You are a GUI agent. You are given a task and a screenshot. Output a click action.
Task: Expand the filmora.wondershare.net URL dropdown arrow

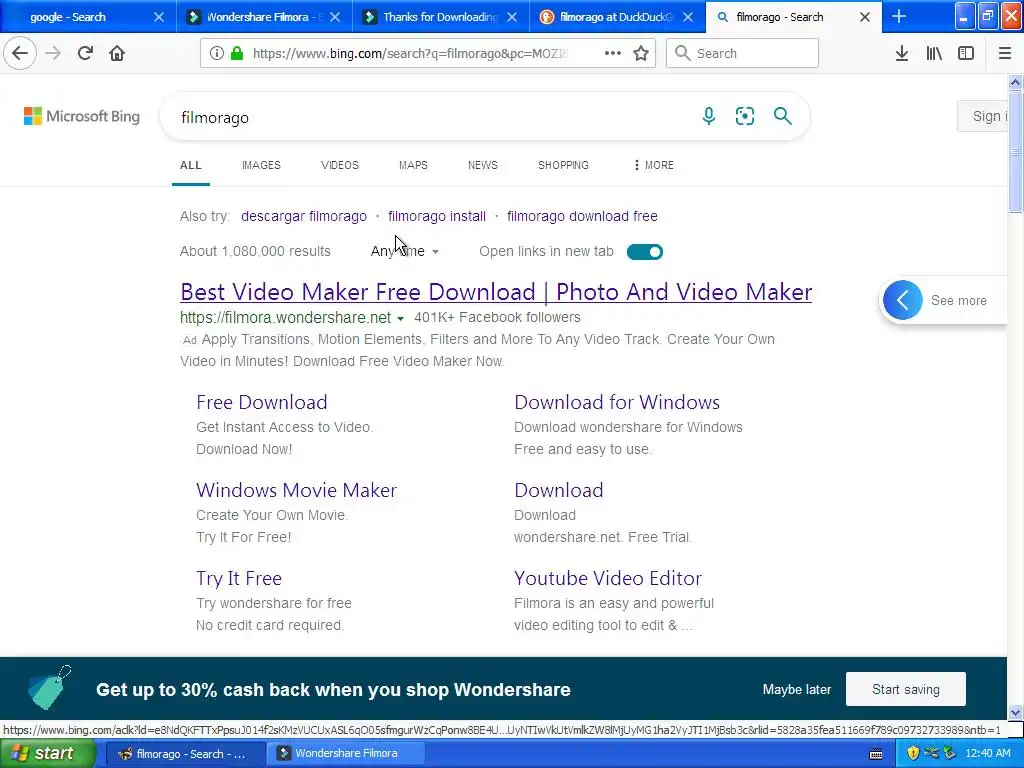pyautogui.click(x=400, y=319)
